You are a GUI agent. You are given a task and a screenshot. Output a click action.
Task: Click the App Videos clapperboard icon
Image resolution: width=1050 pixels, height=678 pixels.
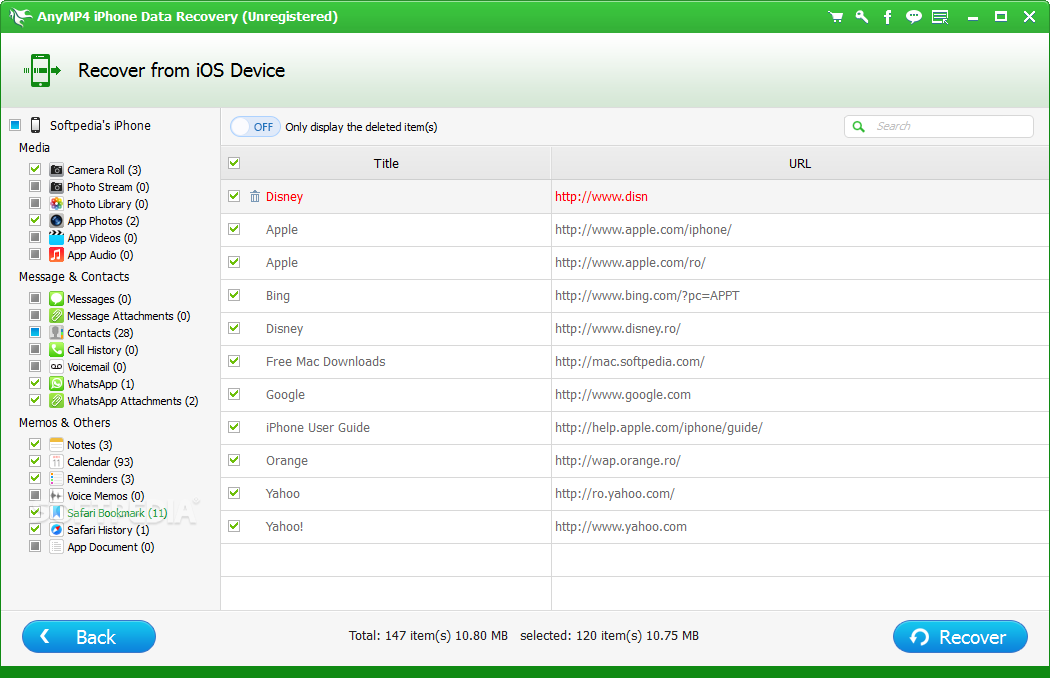pyautogui.click(x=56, y=237)
